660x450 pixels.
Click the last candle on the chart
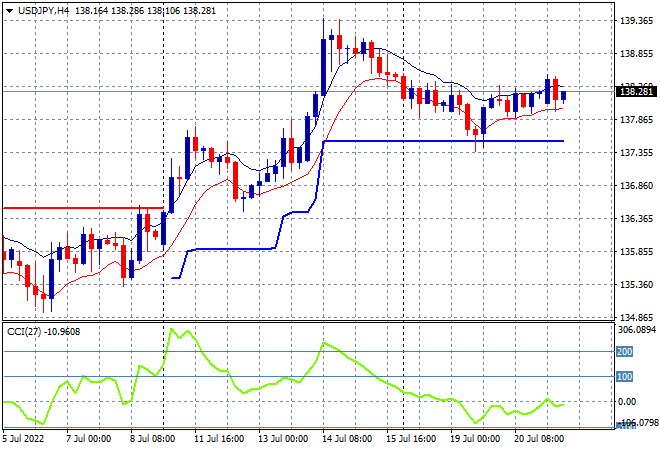coord(563,96)
